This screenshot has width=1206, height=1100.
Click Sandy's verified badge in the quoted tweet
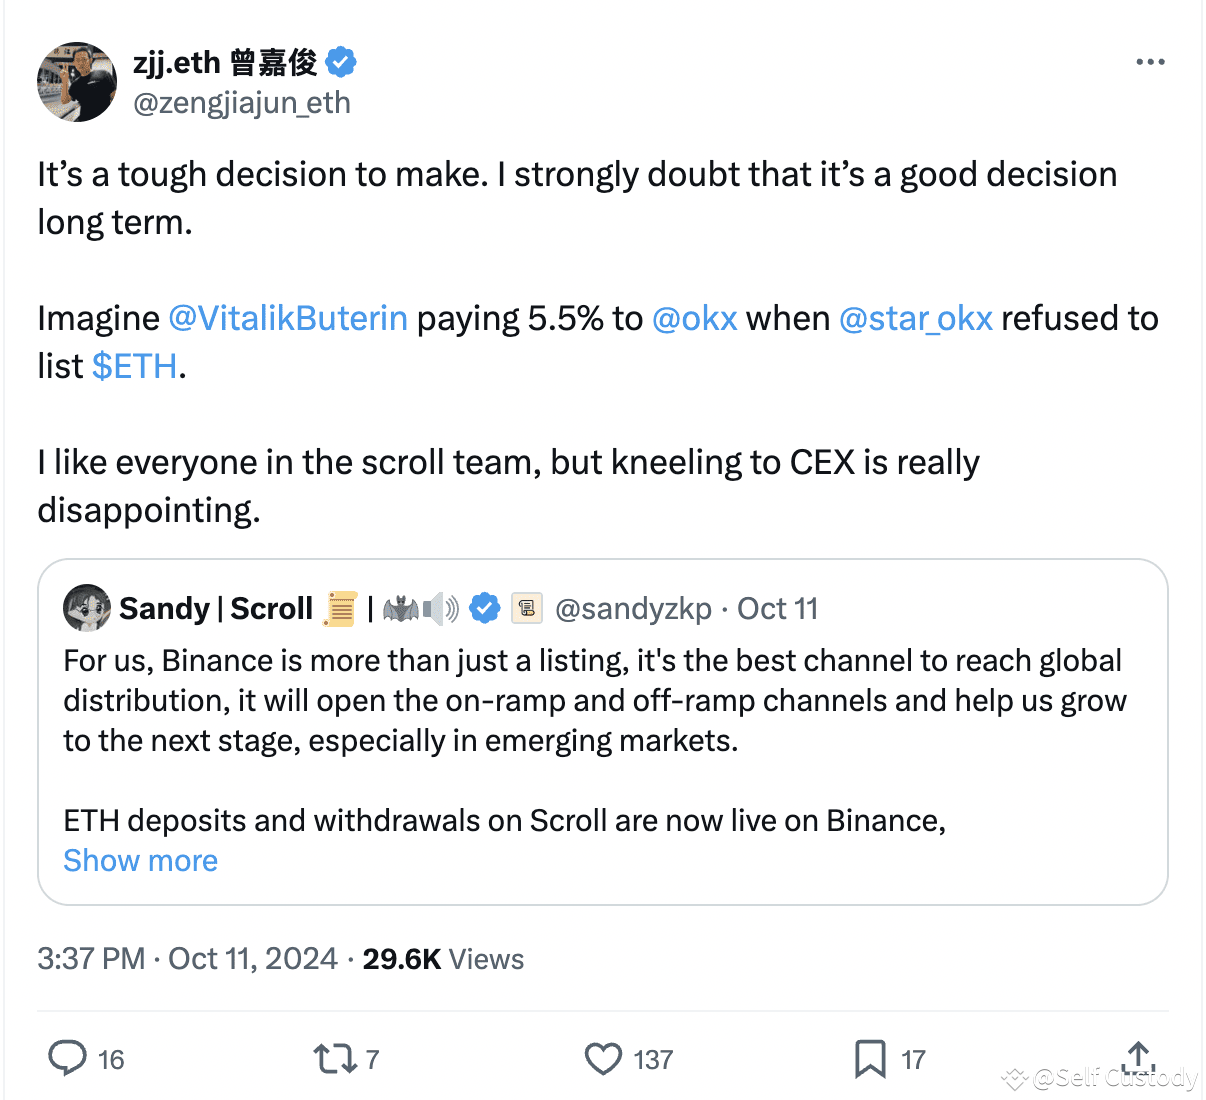(x=485, y=607)
